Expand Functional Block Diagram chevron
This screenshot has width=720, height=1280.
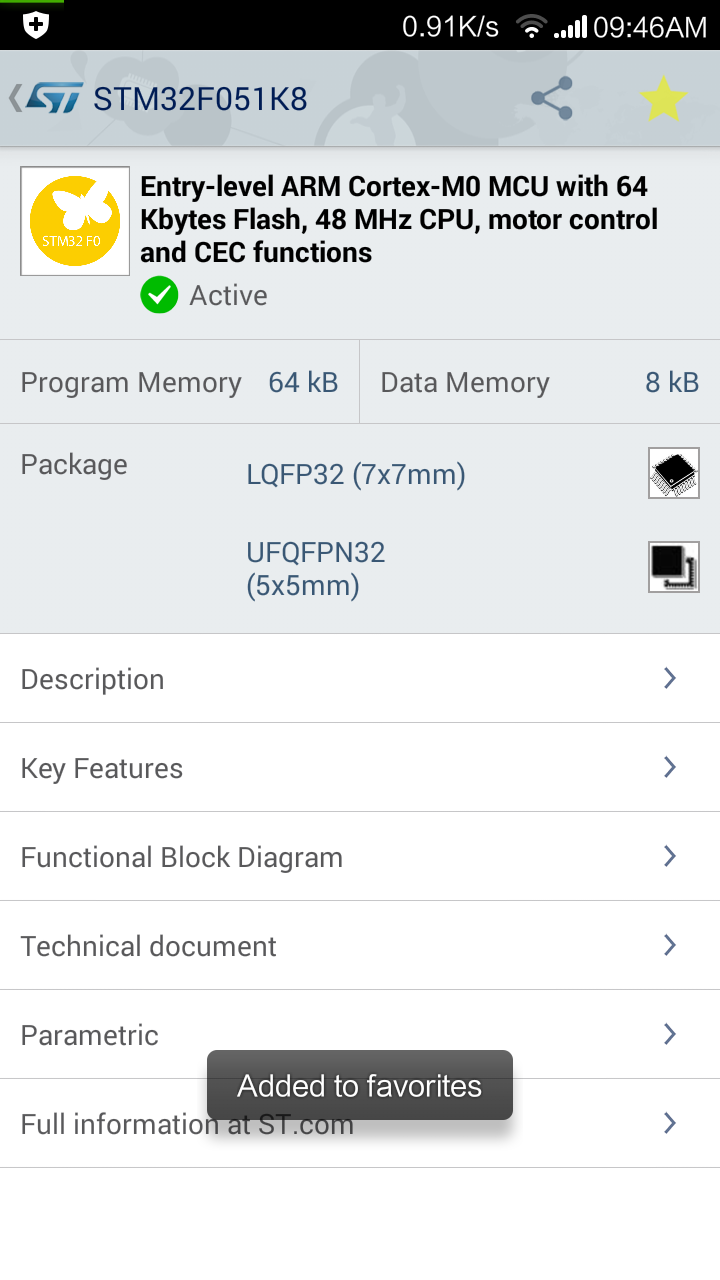(x=670, y=856)
